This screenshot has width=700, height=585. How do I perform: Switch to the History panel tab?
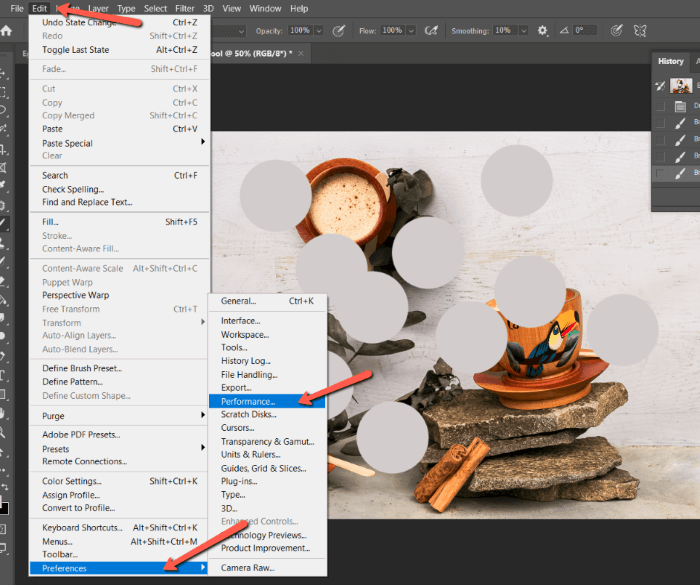(x=670, y=61)
